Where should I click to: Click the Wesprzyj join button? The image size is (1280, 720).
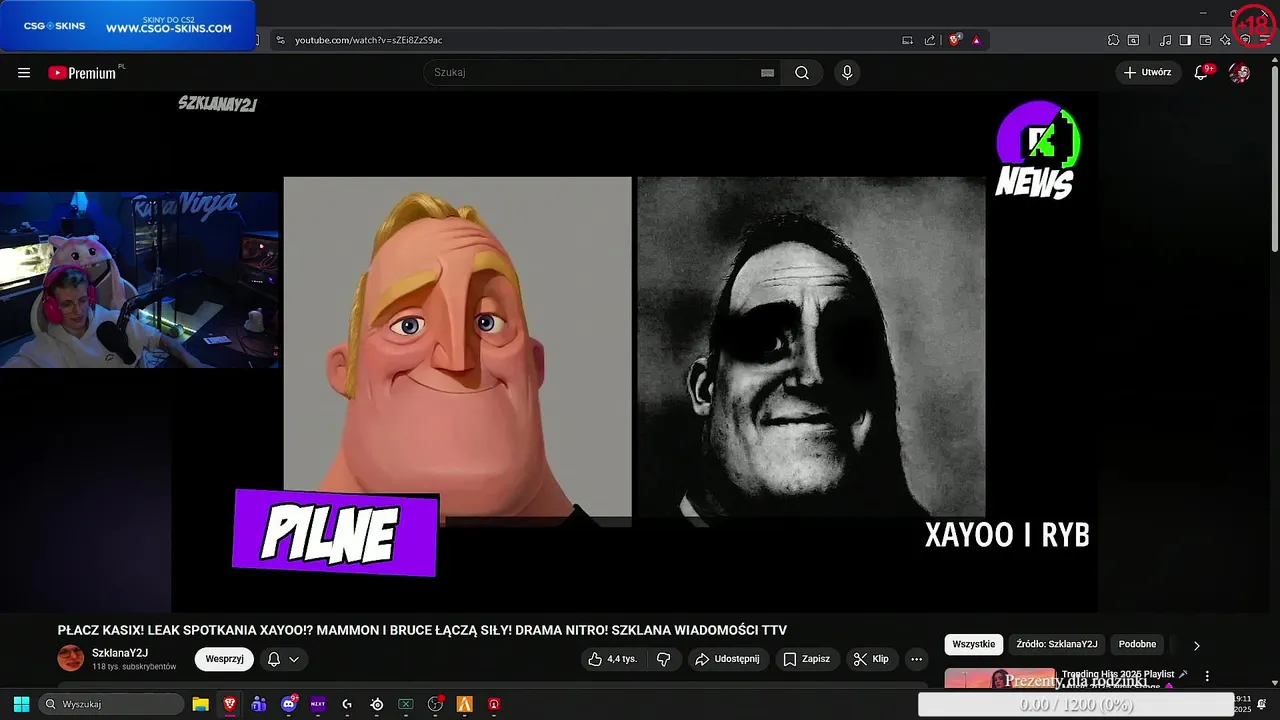pos(225,659)
